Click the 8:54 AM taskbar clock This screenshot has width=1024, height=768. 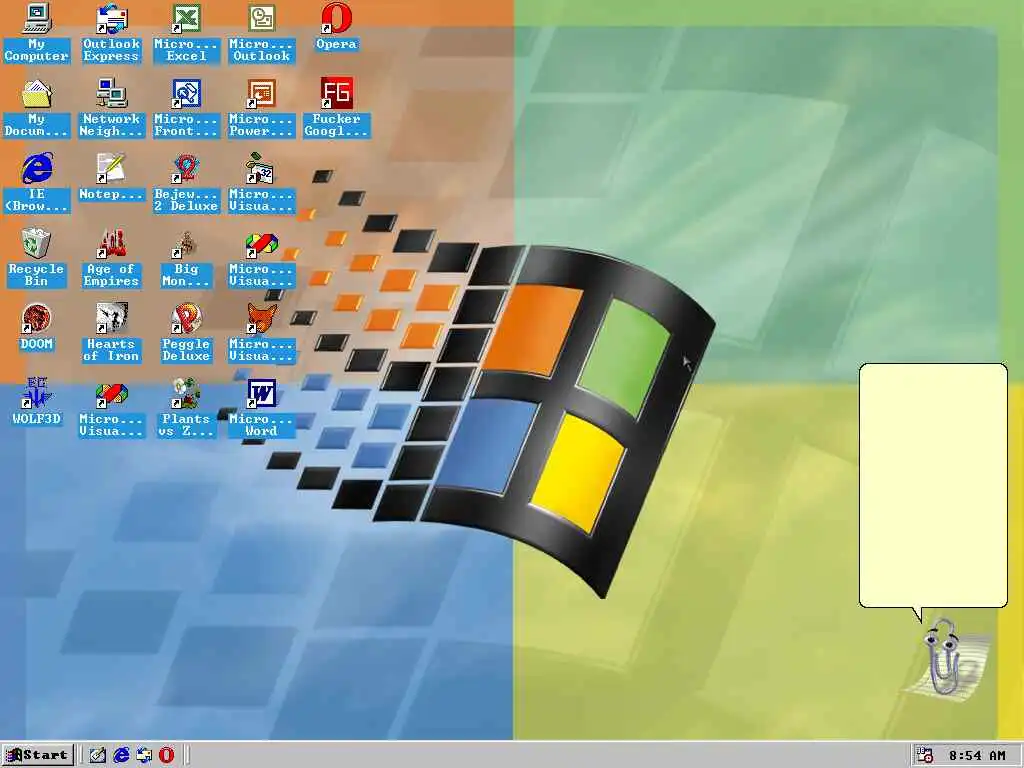click(x=977, y=756)
